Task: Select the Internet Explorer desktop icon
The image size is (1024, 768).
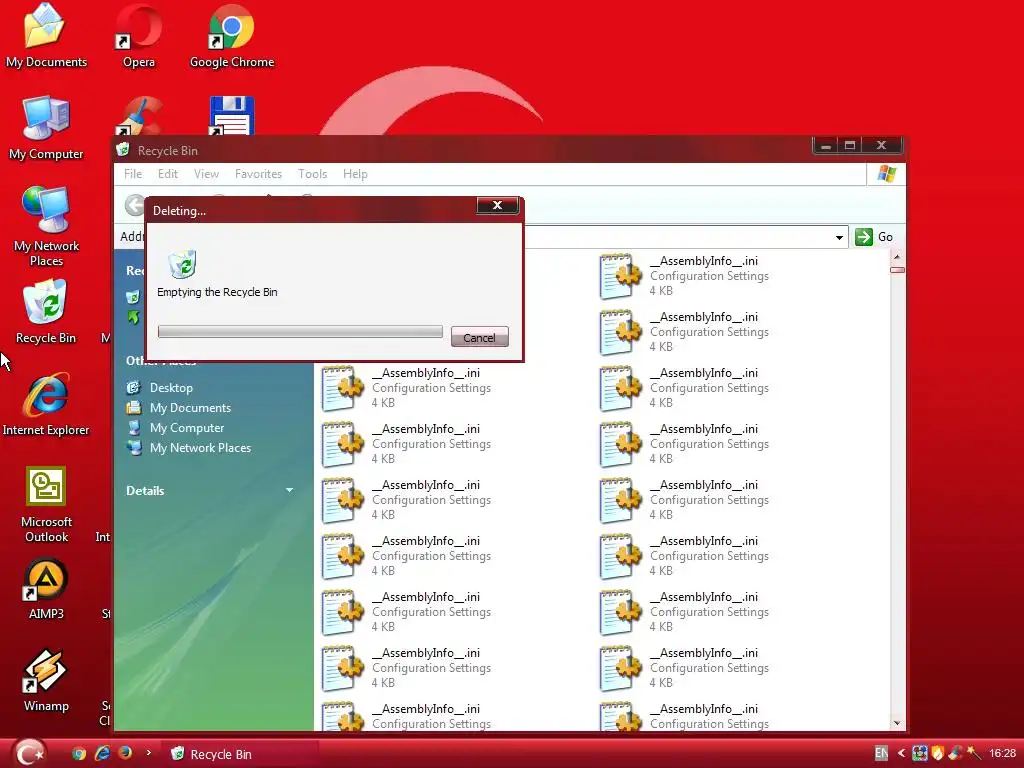Action: pos(46,404)
